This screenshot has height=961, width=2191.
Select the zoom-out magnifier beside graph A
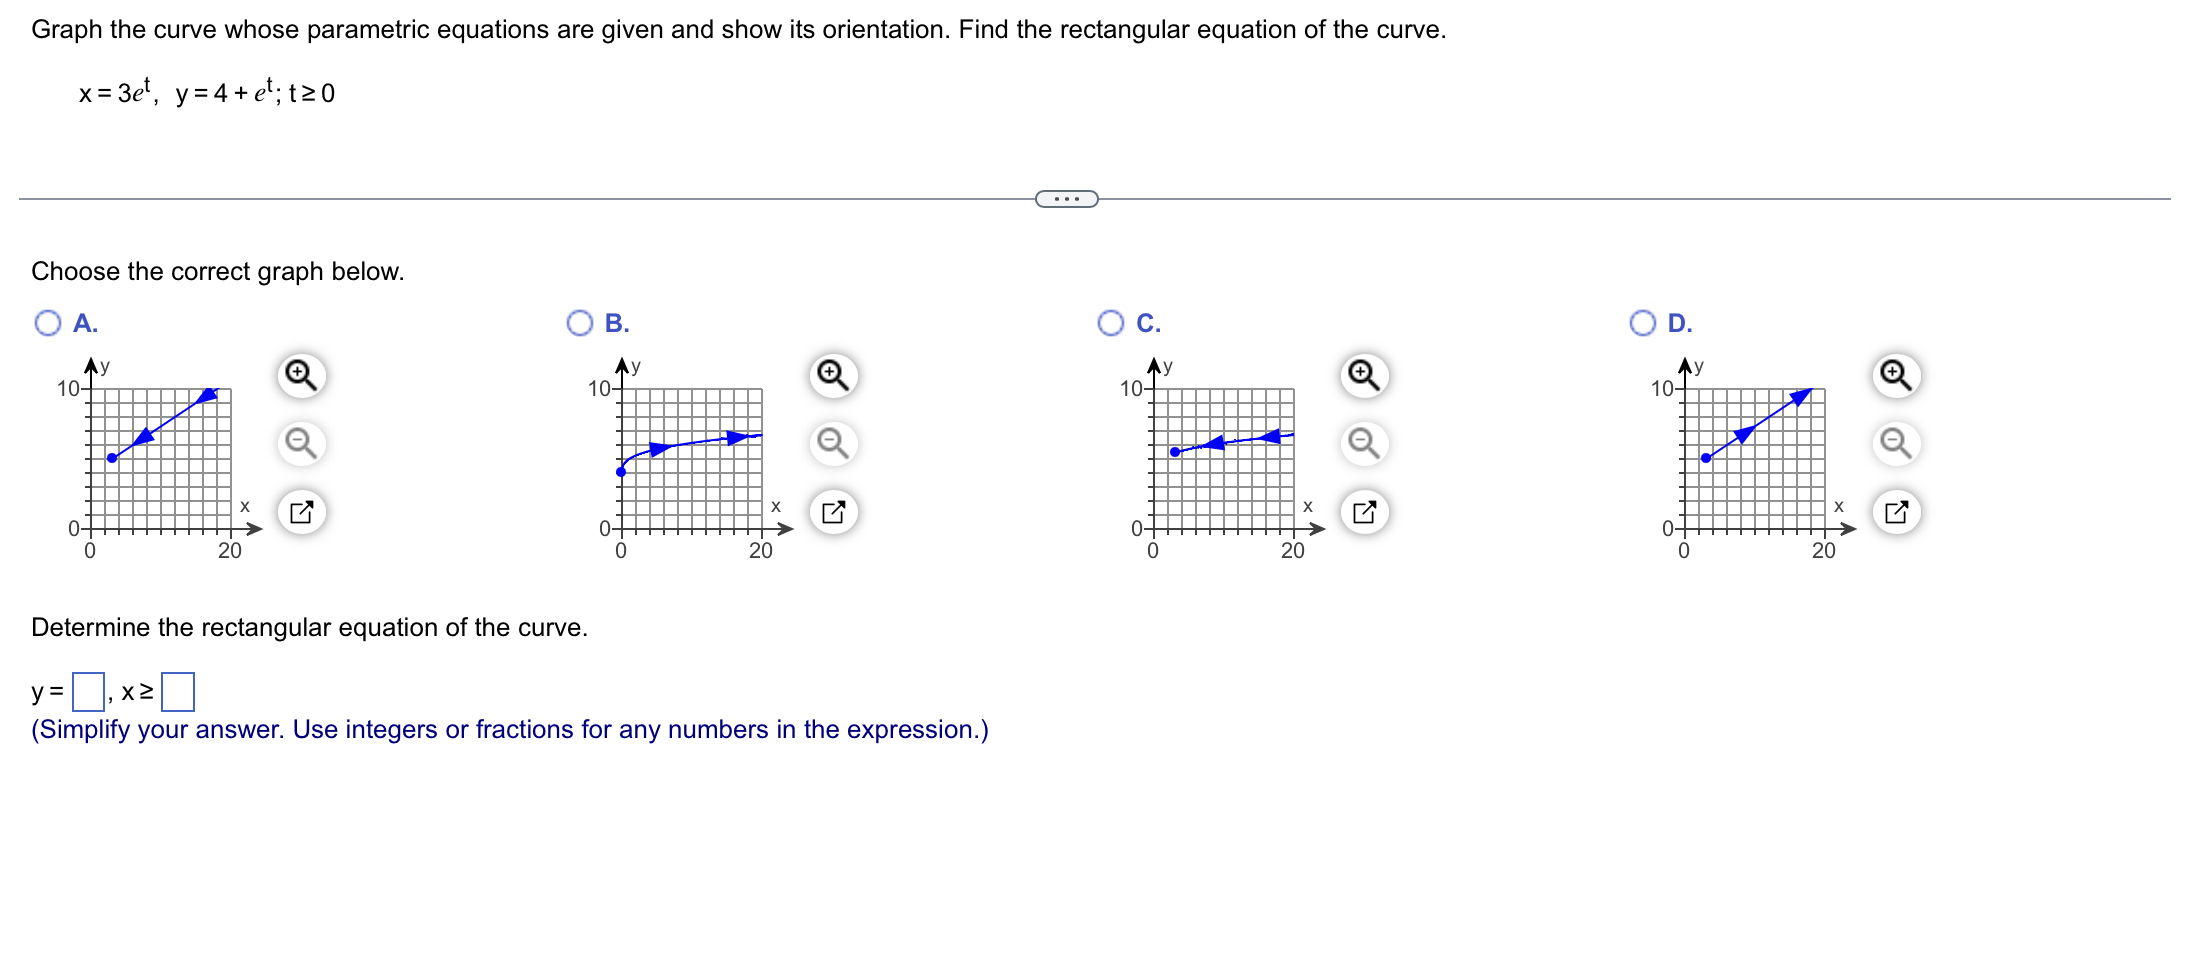[300, 443]
